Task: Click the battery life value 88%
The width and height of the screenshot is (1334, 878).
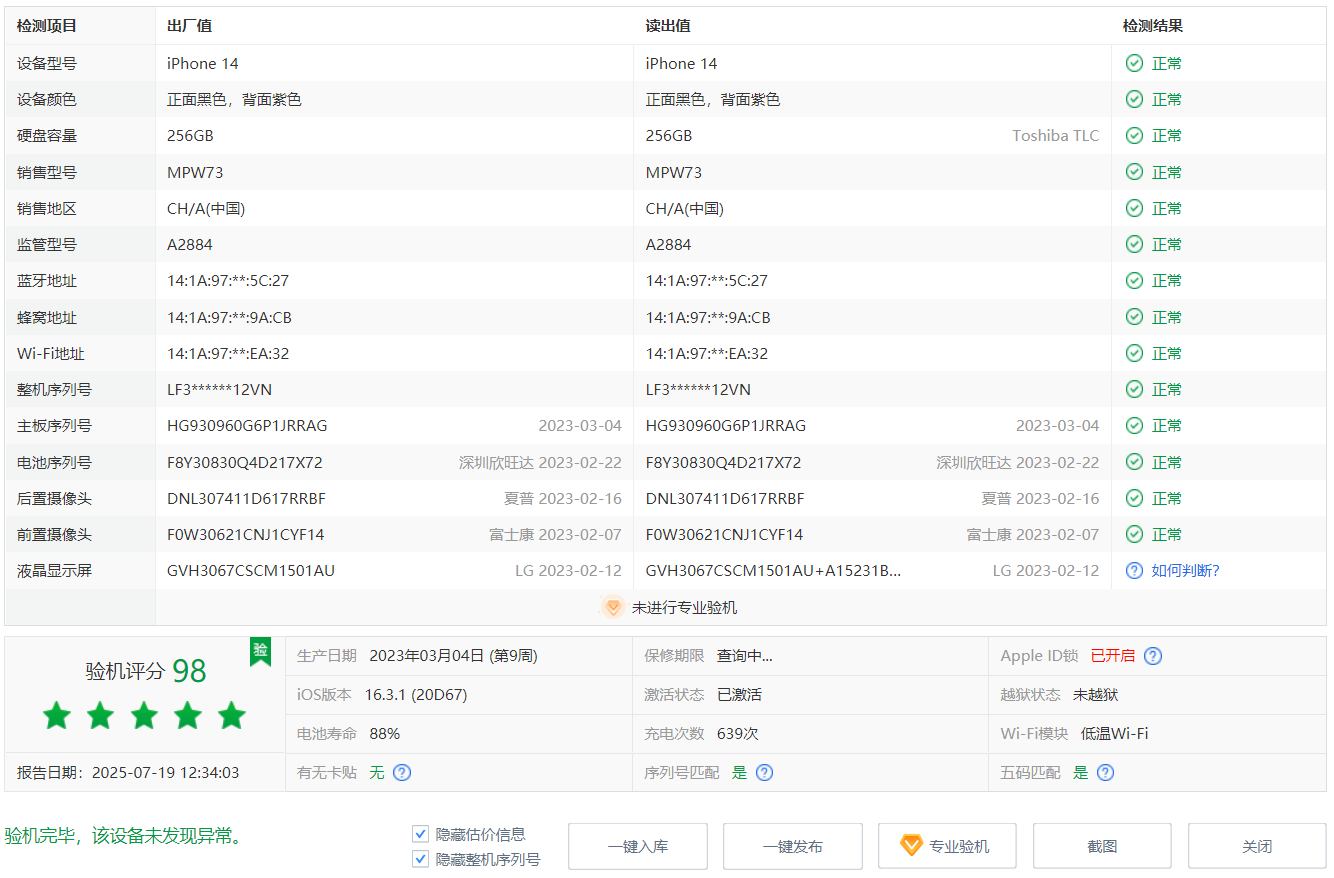Action: coord(384,733)
